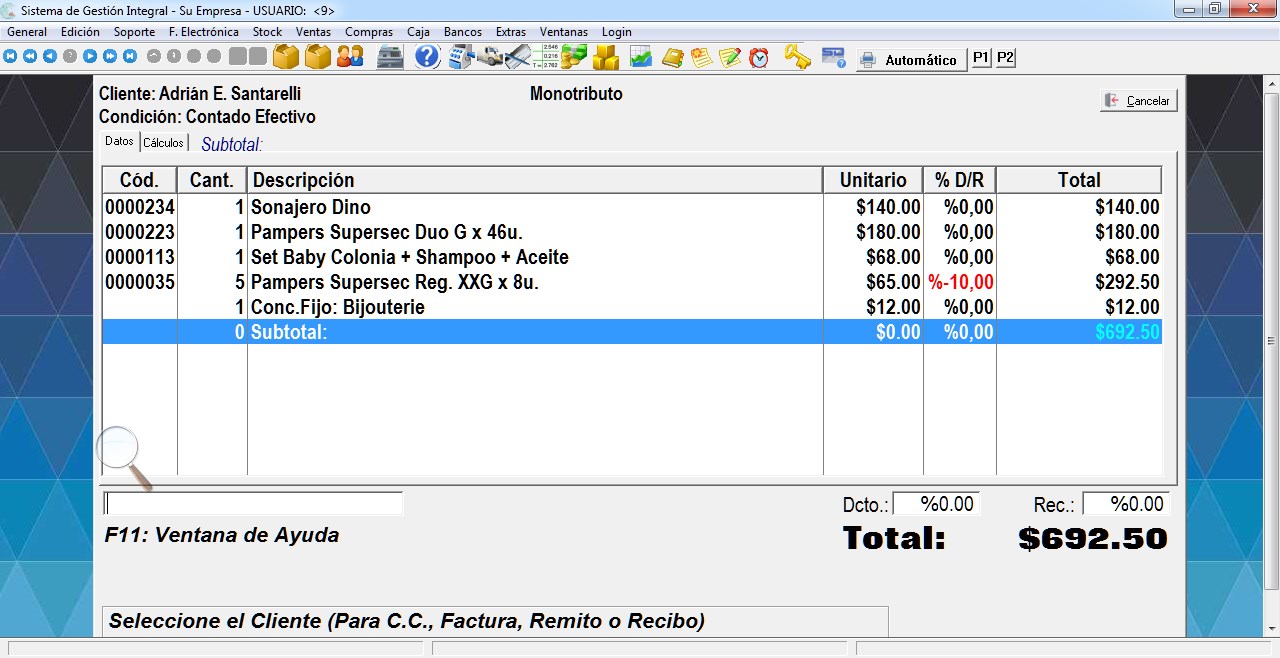Toggle the P2 button in toolbar
Screen dimensions: 1280x658
(x=1005, y=58)
